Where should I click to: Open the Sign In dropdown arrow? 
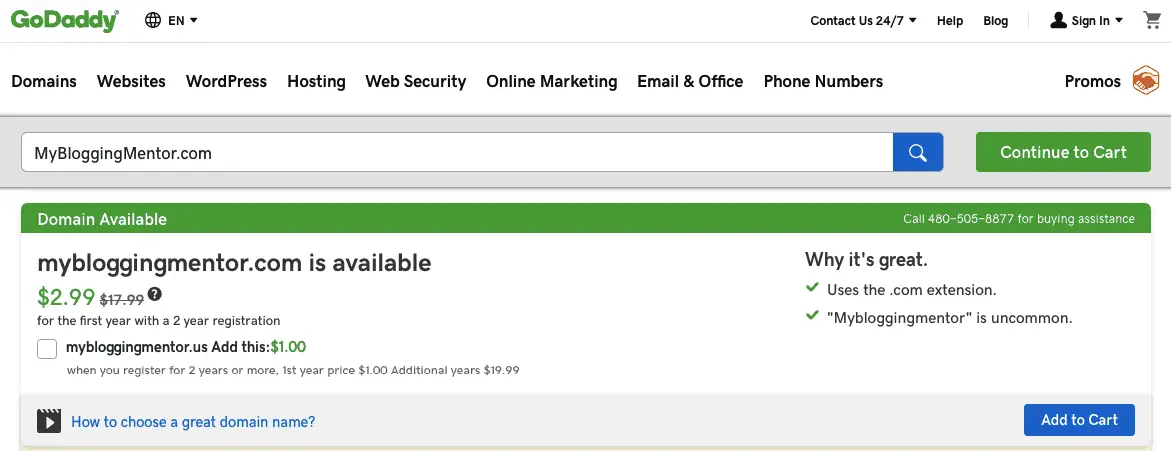point(1119,20)
